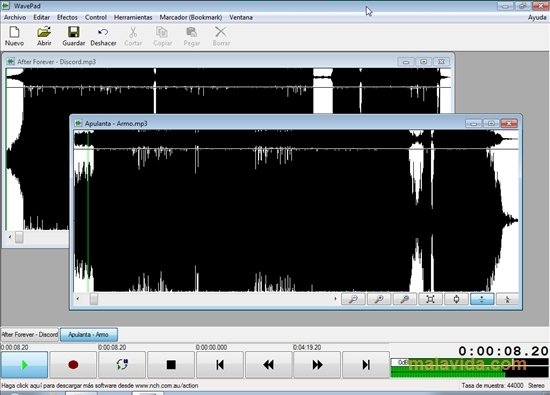The height and width of the screenshot is (395, 550).
Task: Toggle the highlighted channel split button
Action: coord(482,299)
